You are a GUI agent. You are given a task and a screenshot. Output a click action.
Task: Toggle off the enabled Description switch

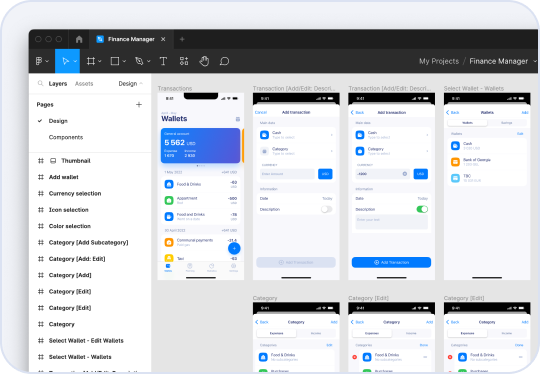pyautogui.click(x=422, y=209)
